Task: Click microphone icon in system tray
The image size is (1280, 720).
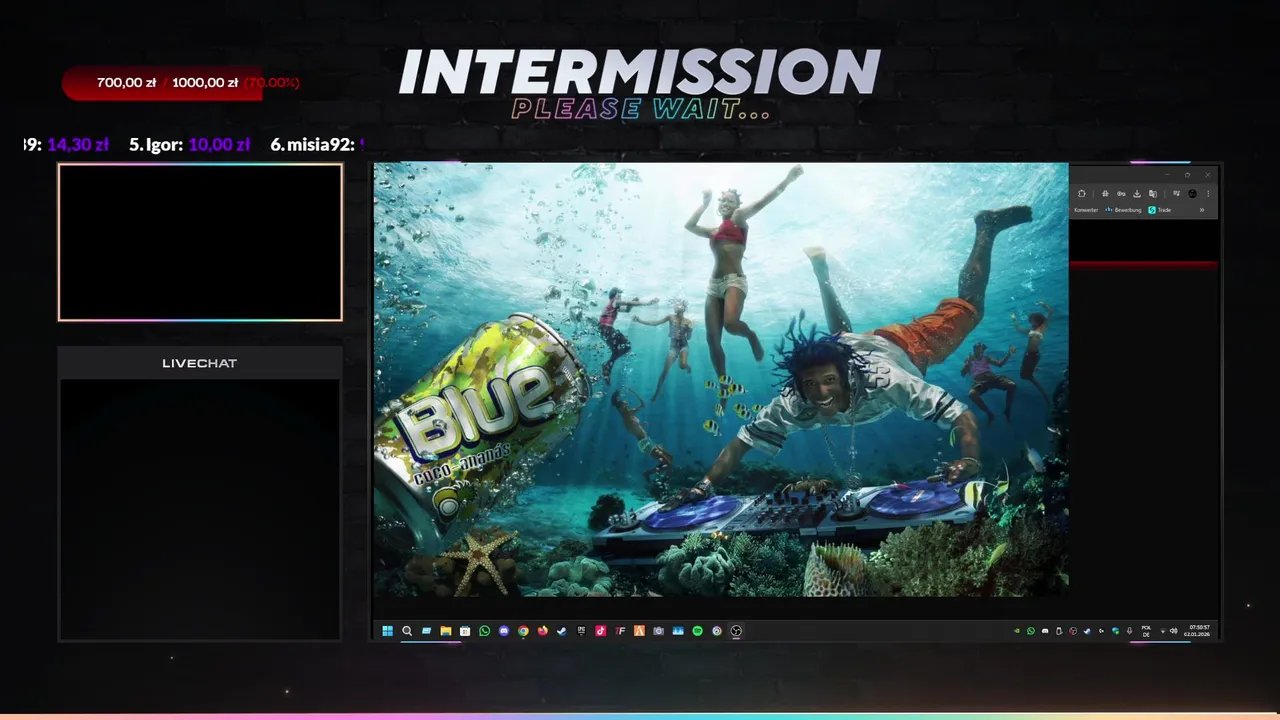Action: pyautogui.click(x=1129, y=631)
